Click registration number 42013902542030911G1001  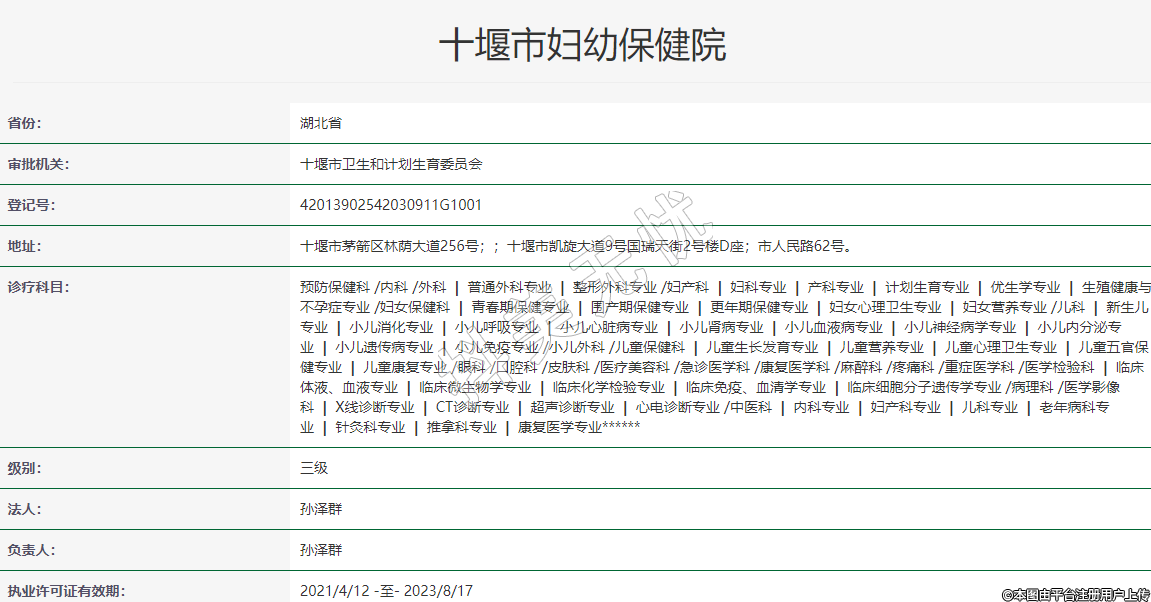click(391, 205)
